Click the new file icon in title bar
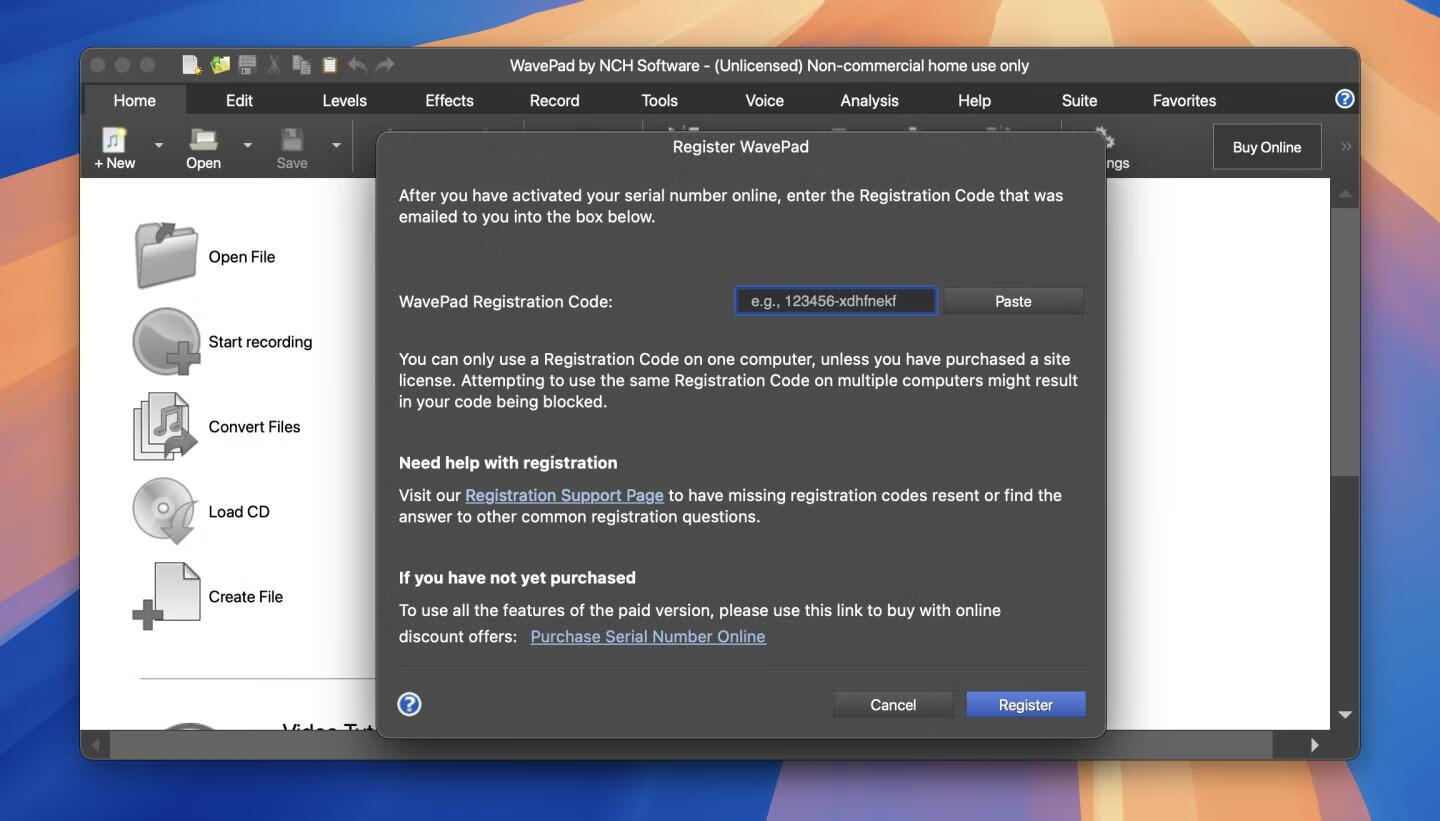The image size is (1440, 821). click(x=191, y=65)
